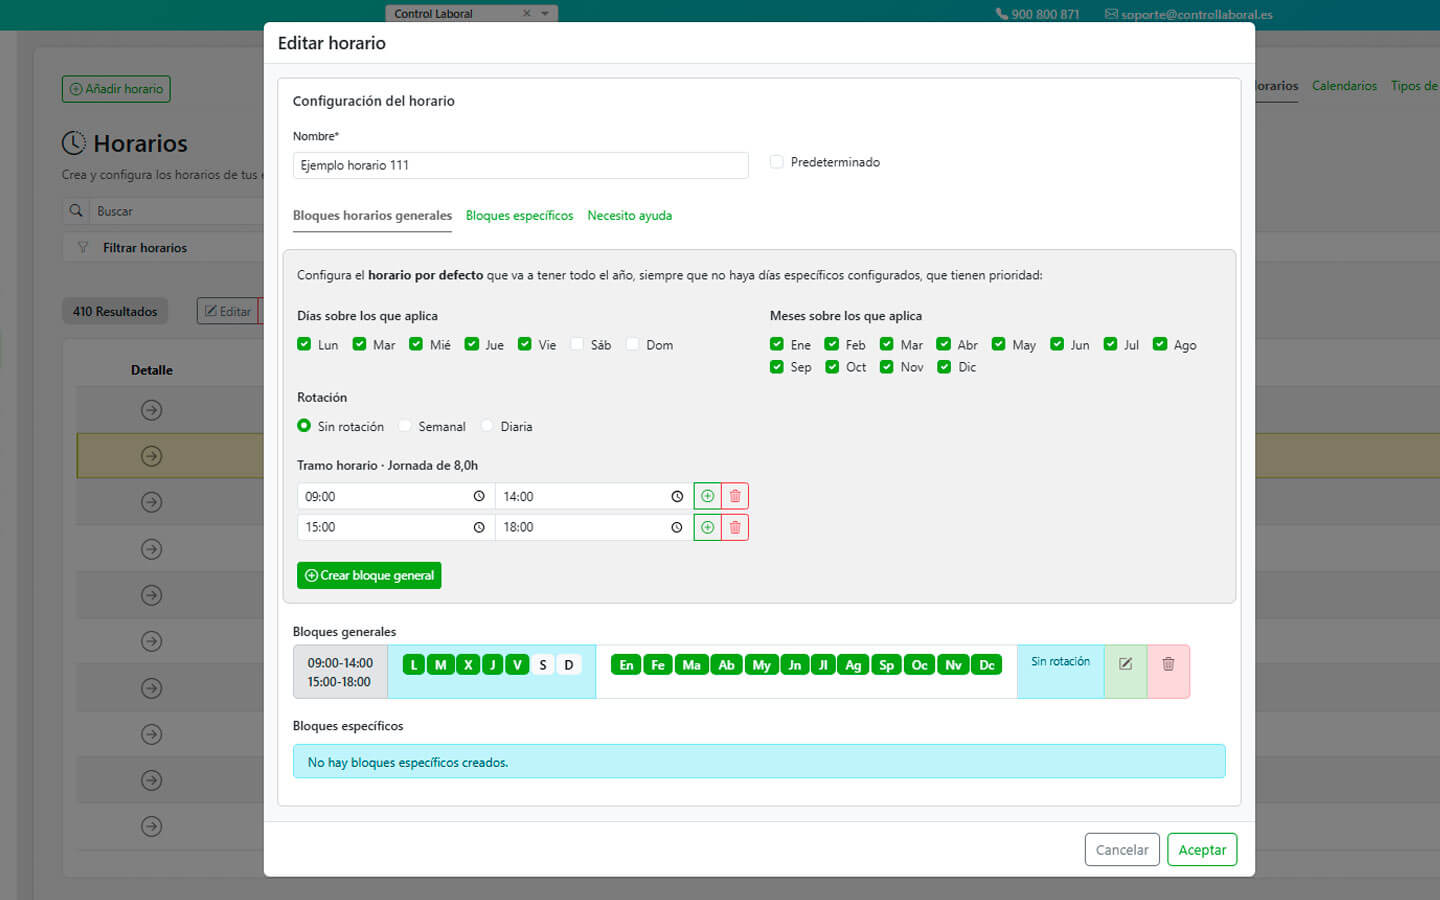
Task: Enable the Sáb day checkbox
Action: coord(577,344)
